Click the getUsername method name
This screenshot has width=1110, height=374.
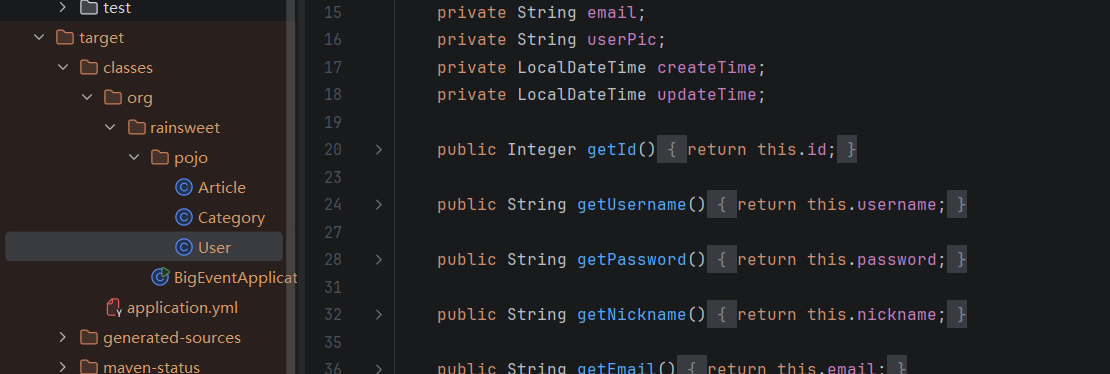tap(631, 205)
